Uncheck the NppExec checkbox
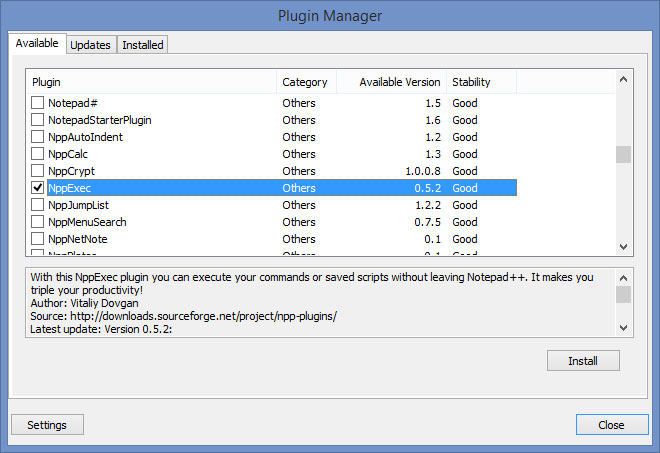Viewport: 660px width, 453px height. pos(37,188)
